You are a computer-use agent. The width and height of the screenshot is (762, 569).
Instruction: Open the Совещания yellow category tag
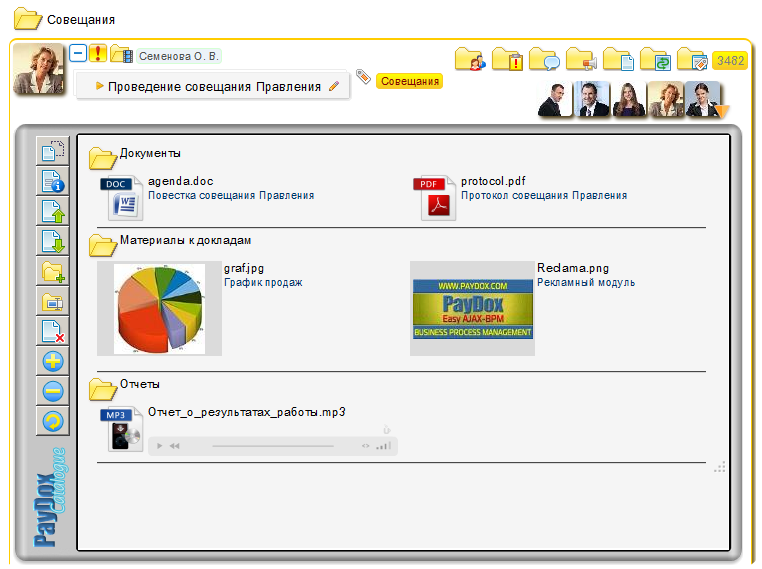coord(409,81)
